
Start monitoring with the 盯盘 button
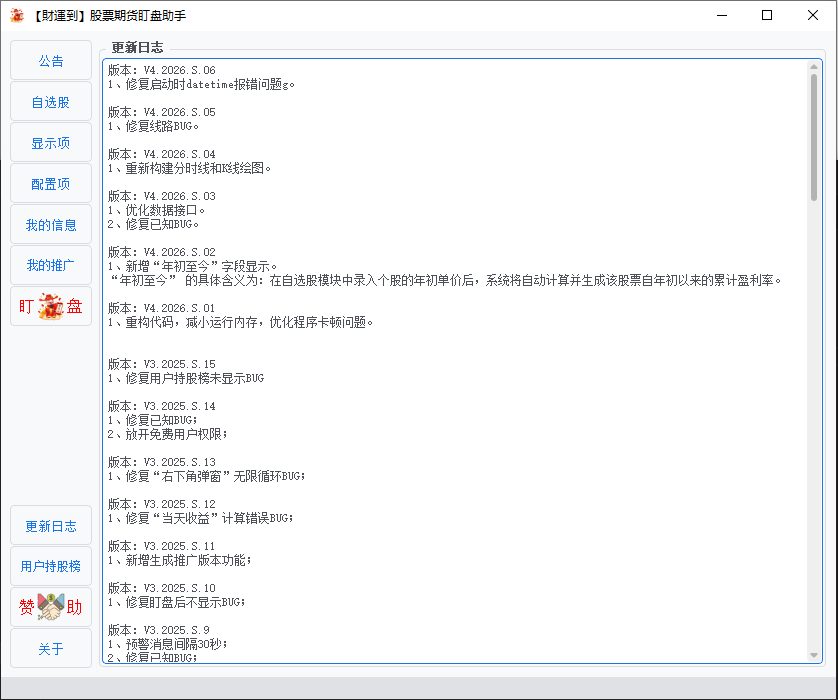[50, 306]
